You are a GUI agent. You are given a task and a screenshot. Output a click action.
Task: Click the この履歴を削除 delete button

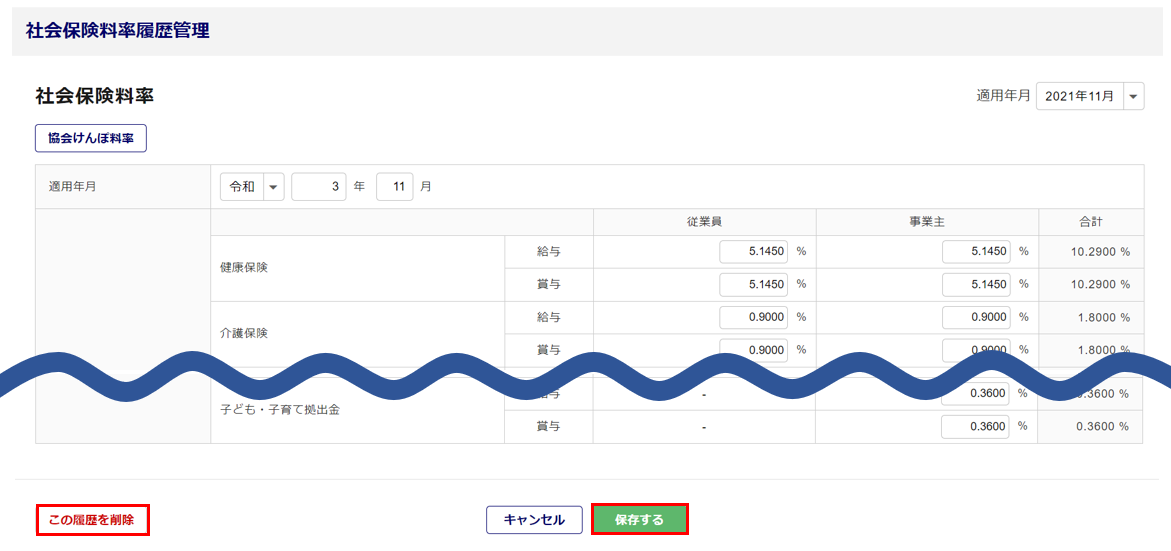click(92, 520)
